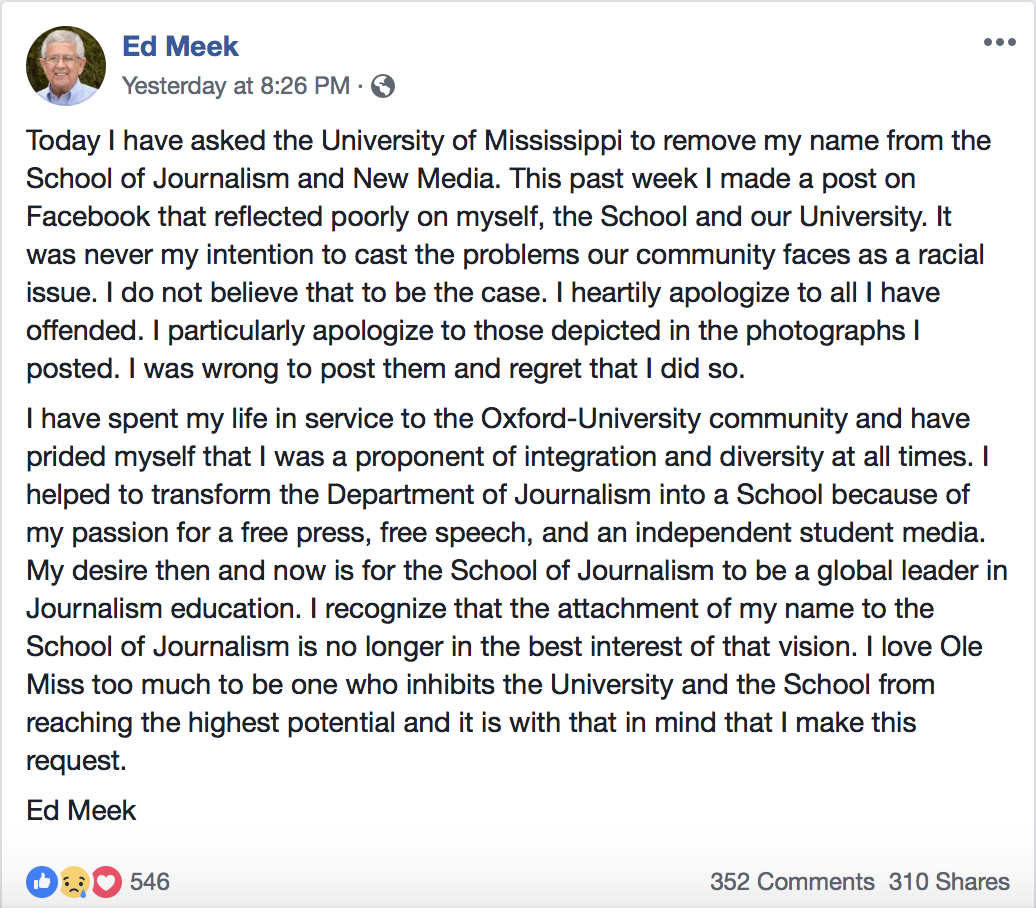Open the post options three-dot menu
Screen dimensions: 1036x908
pyautogui.click(x=999, y=42)
